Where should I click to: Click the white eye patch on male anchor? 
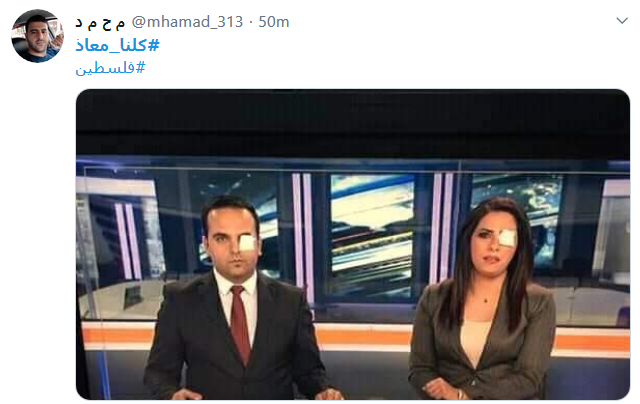tap(248, 243)
